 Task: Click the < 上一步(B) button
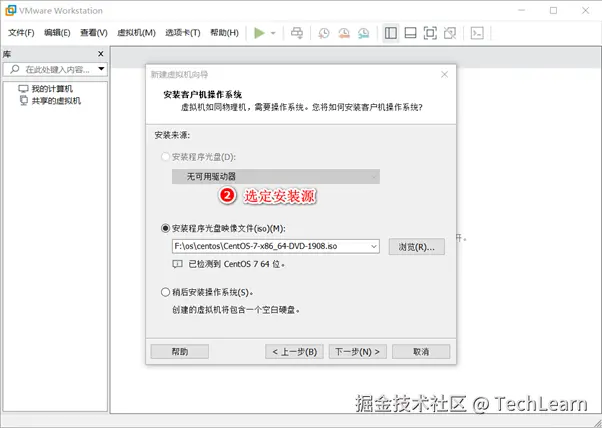pos(294,352)
